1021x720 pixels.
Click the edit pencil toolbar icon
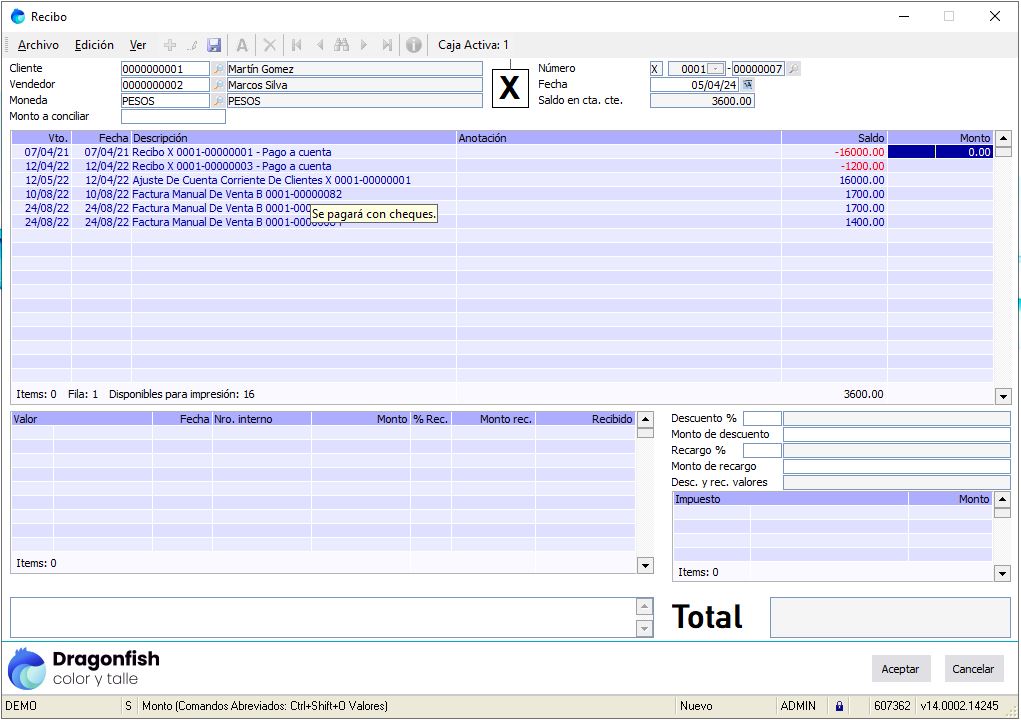tap(192, 45)
